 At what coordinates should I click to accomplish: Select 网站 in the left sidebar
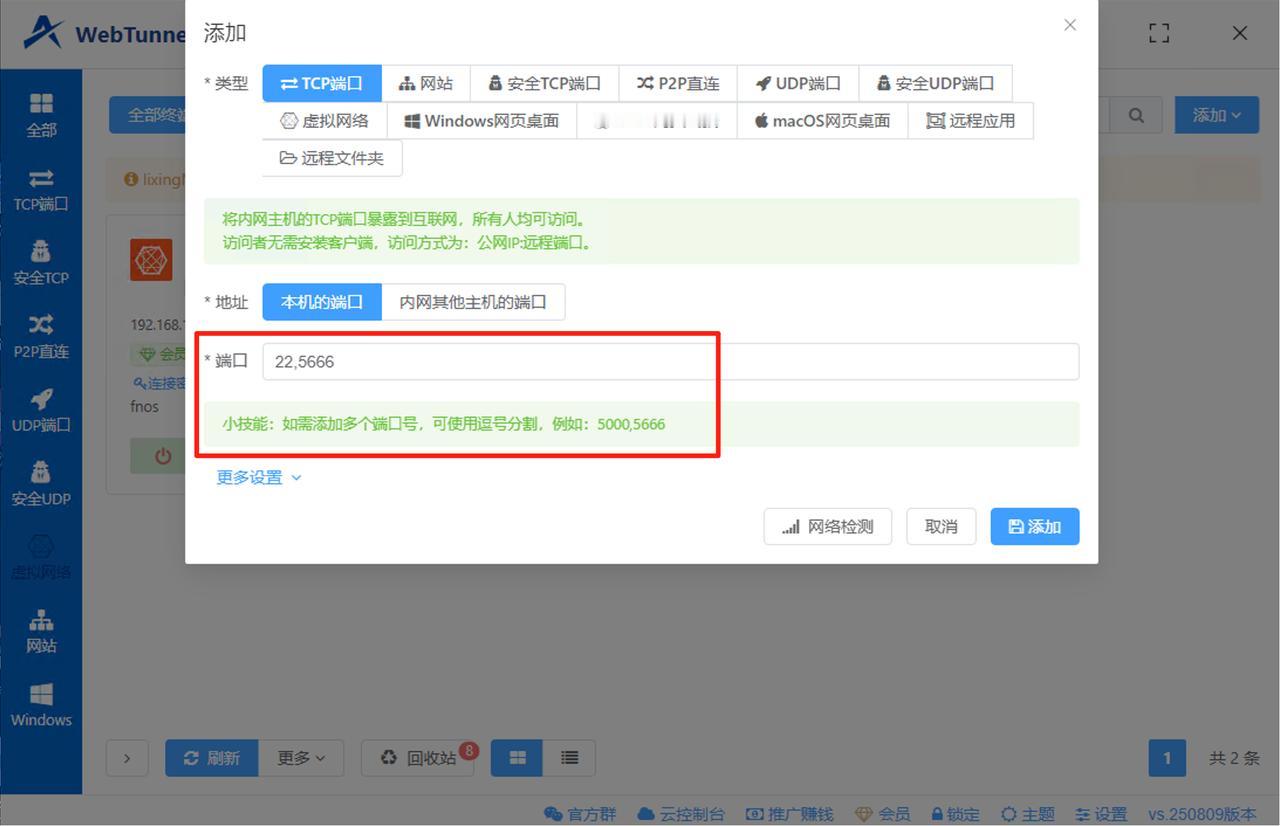pyautogui.click(x=40, y=631)
